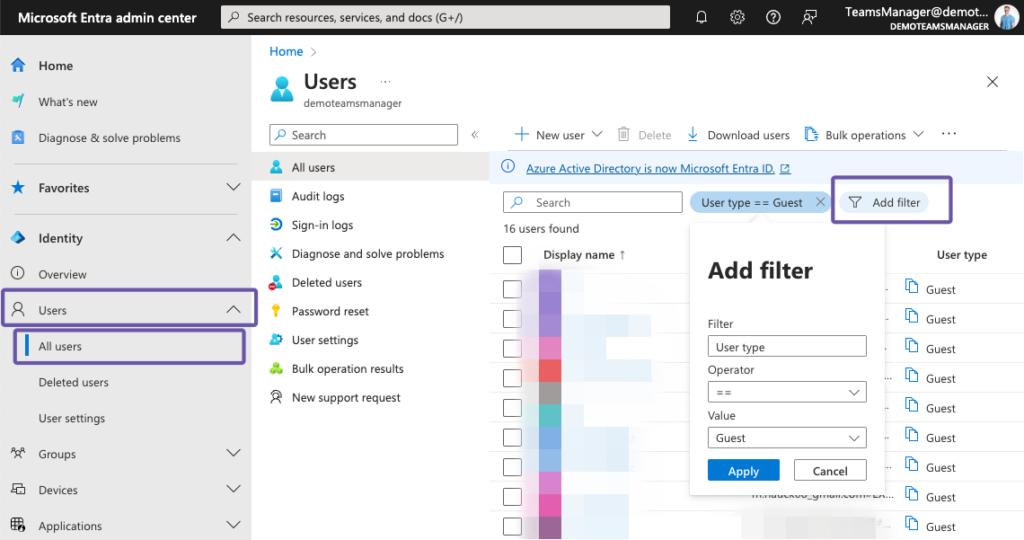The height and width of the screenshot is (540, 1024).
Task: Select All users in the blade menu
Action: [370, 167]
